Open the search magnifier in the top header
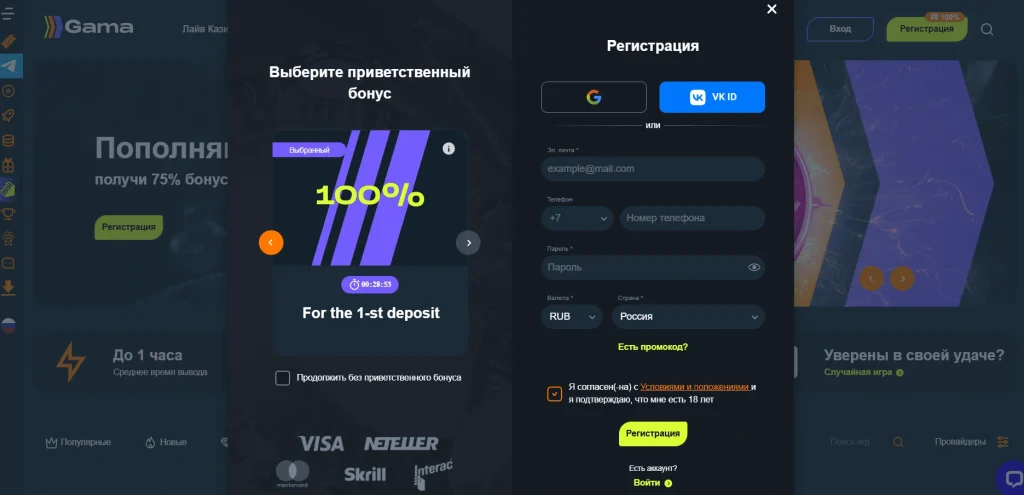Viewport: 1024px width, 495px height. [x=987, y=29]
